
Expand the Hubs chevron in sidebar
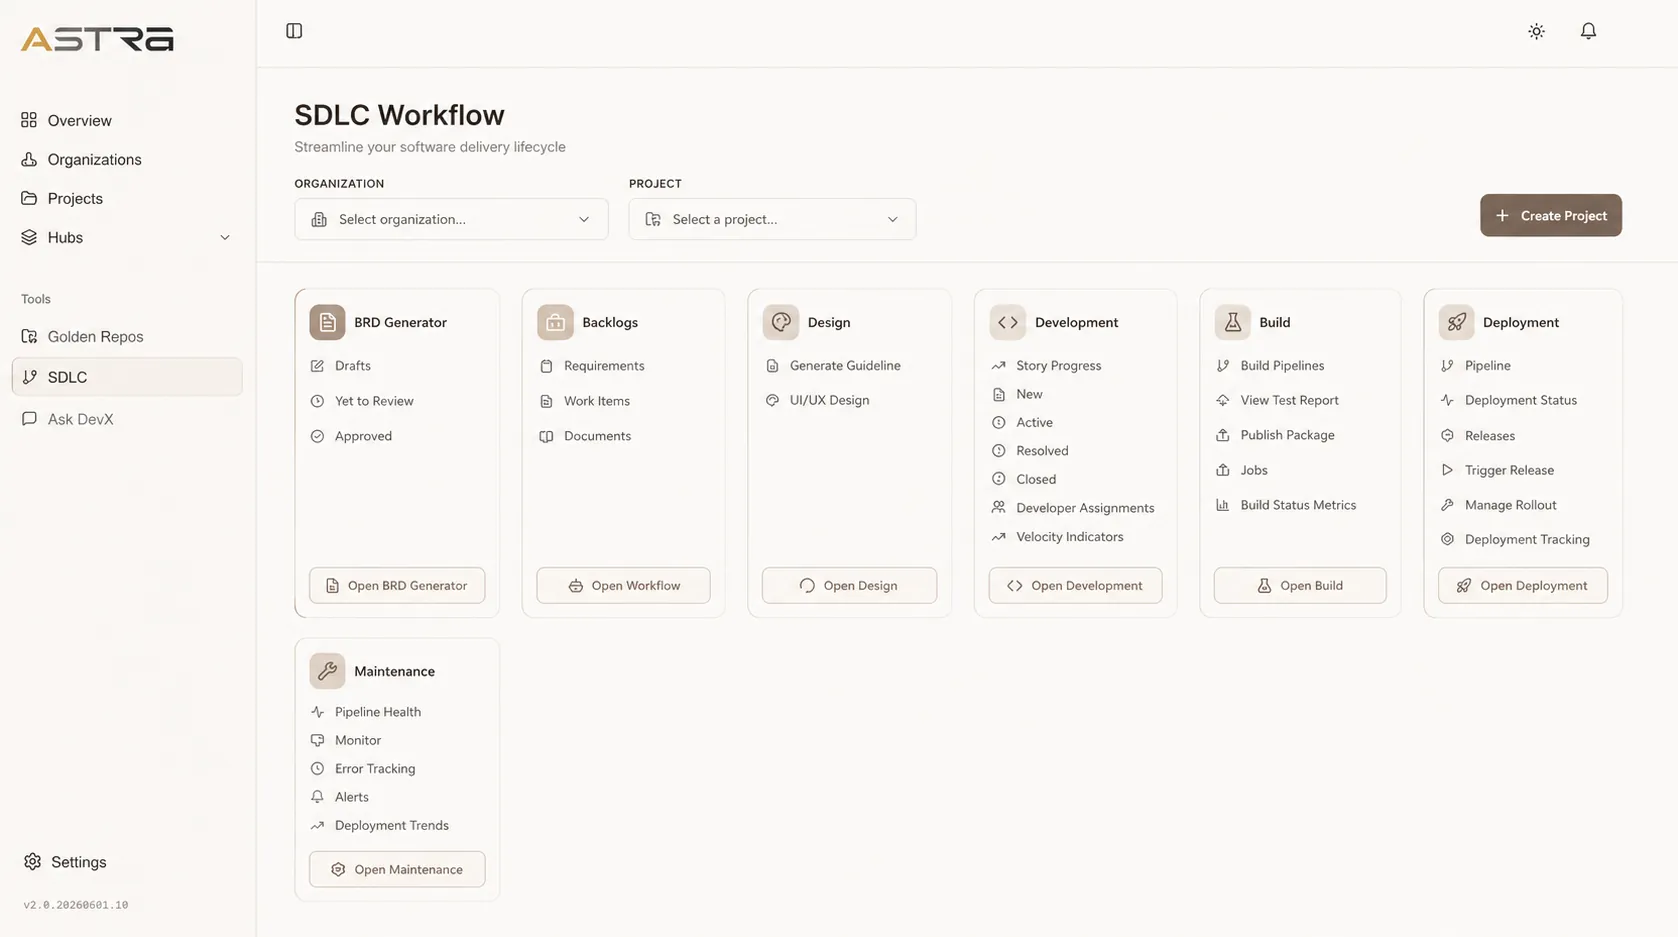pyautogui.click(x=225, y=237)
